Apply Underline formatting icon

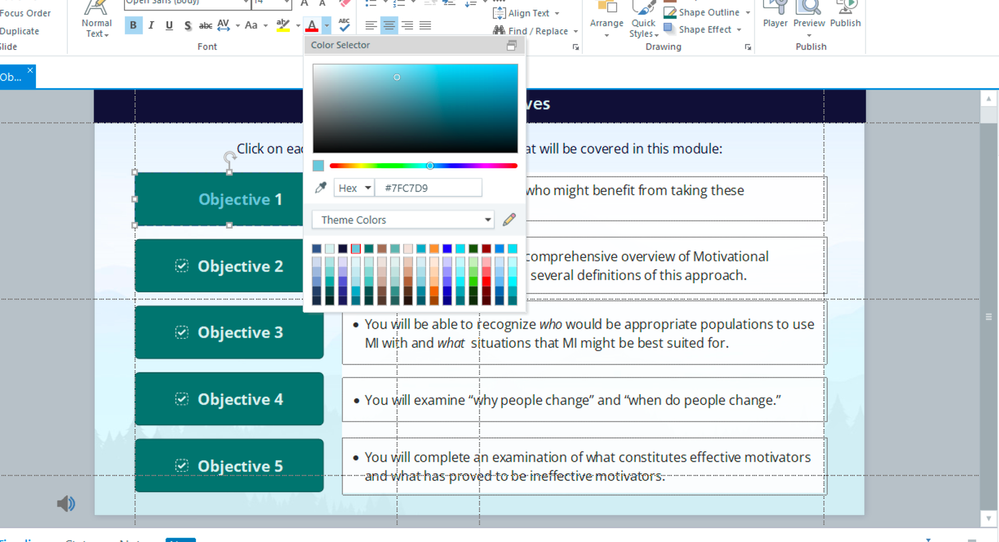(x=169, y=25)
